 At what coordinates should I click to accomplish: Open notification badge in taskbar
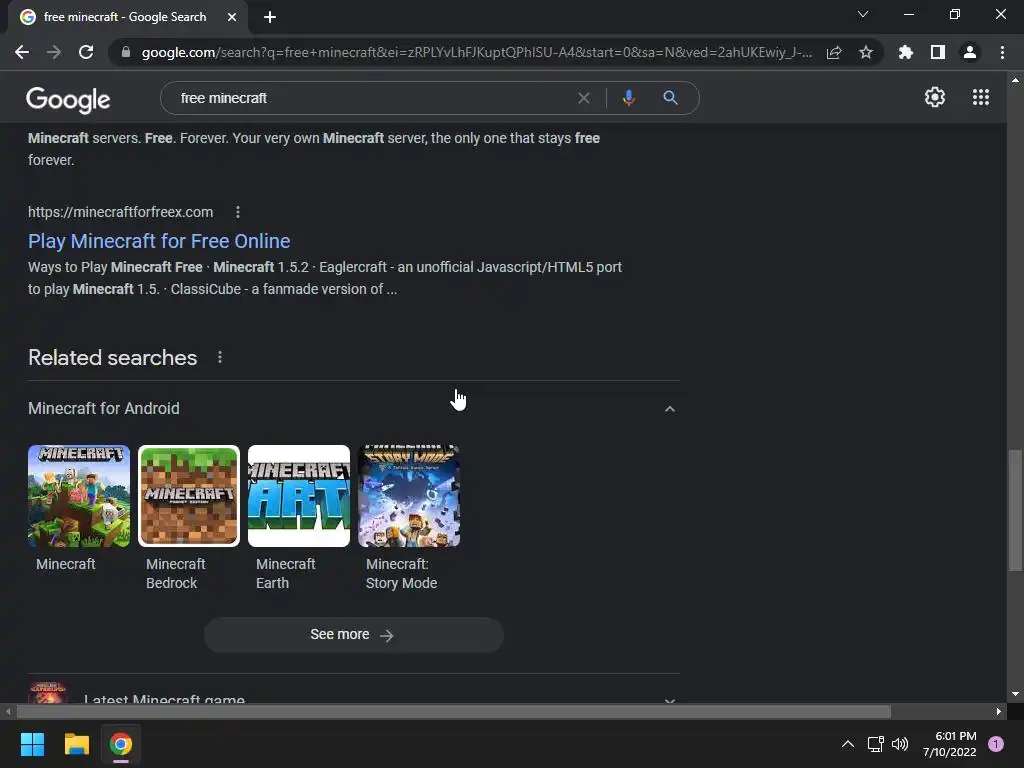point(996,744)
